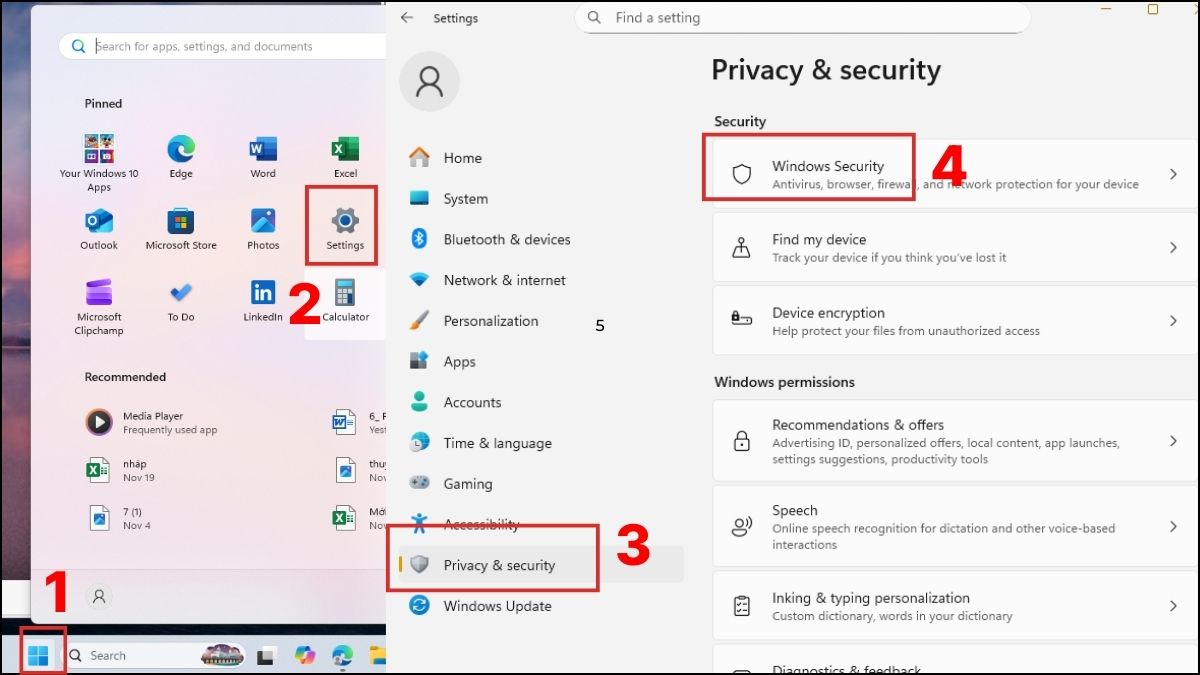Expand Inking & typing personalization chevron

(1174, 606)
